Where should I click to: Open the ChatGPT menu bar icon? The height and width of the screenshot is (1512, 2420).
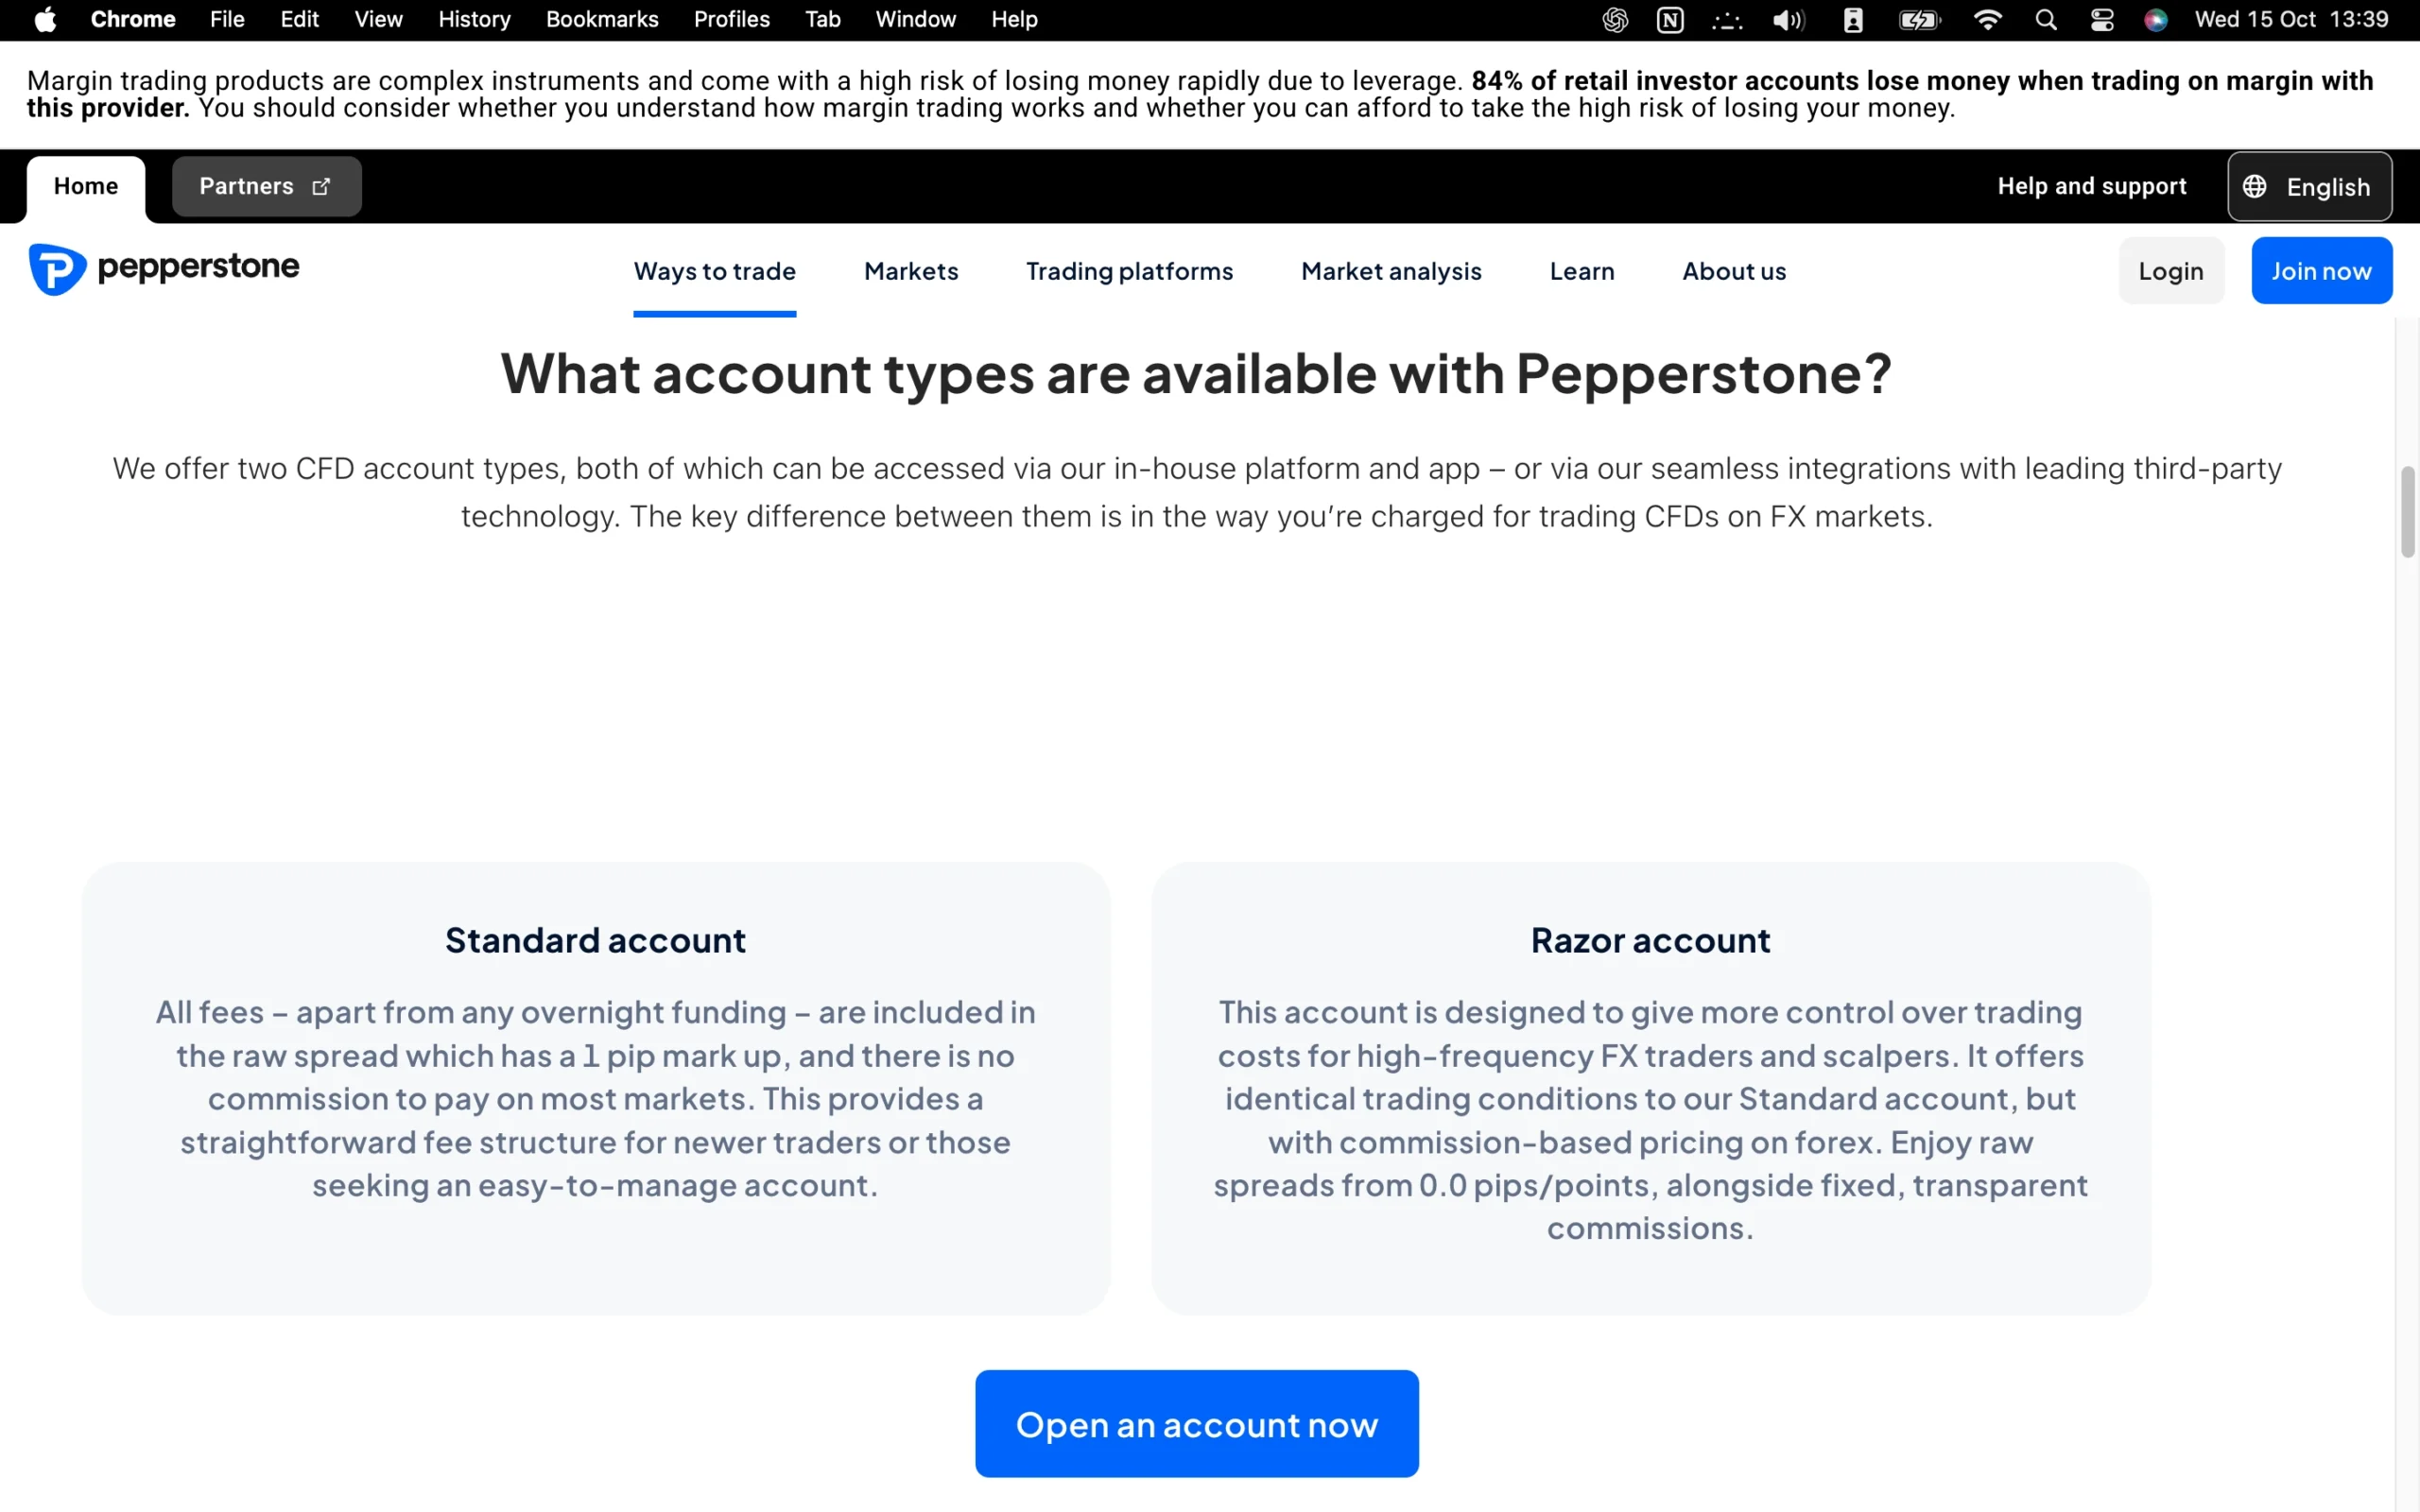click(x=1615, y=20)
